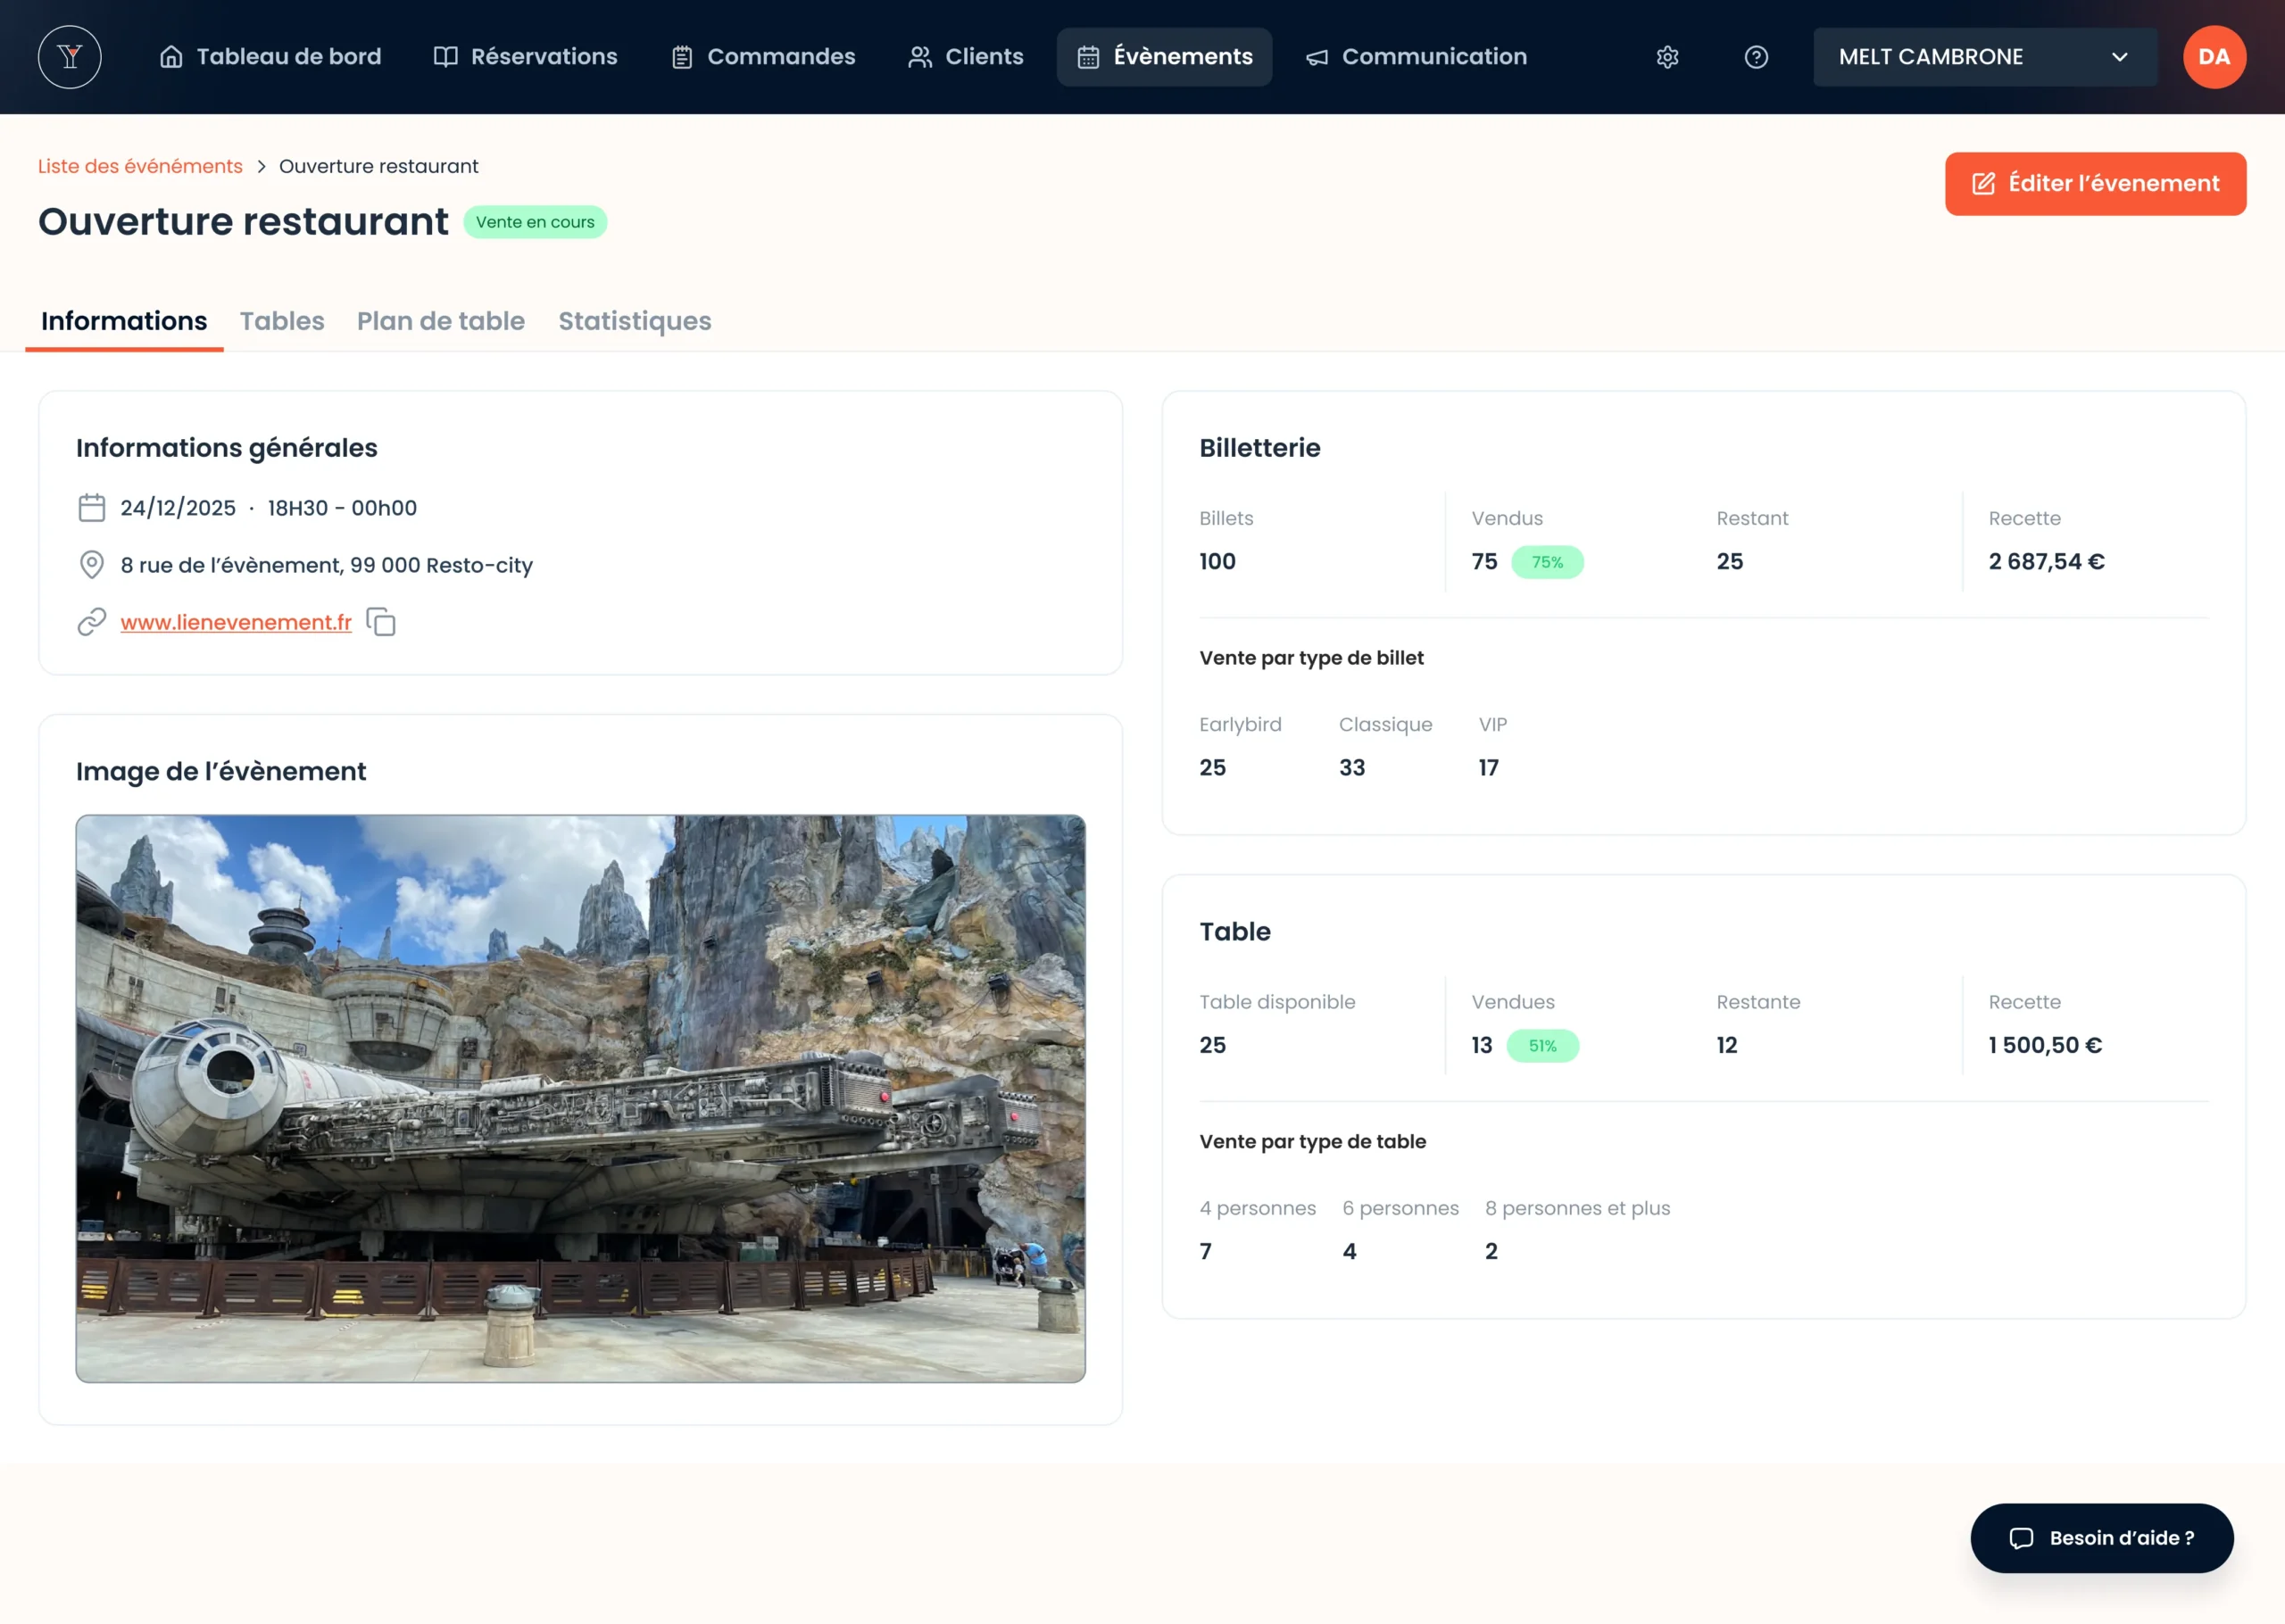Click Éditer l'évenement button

(2095, 184)
